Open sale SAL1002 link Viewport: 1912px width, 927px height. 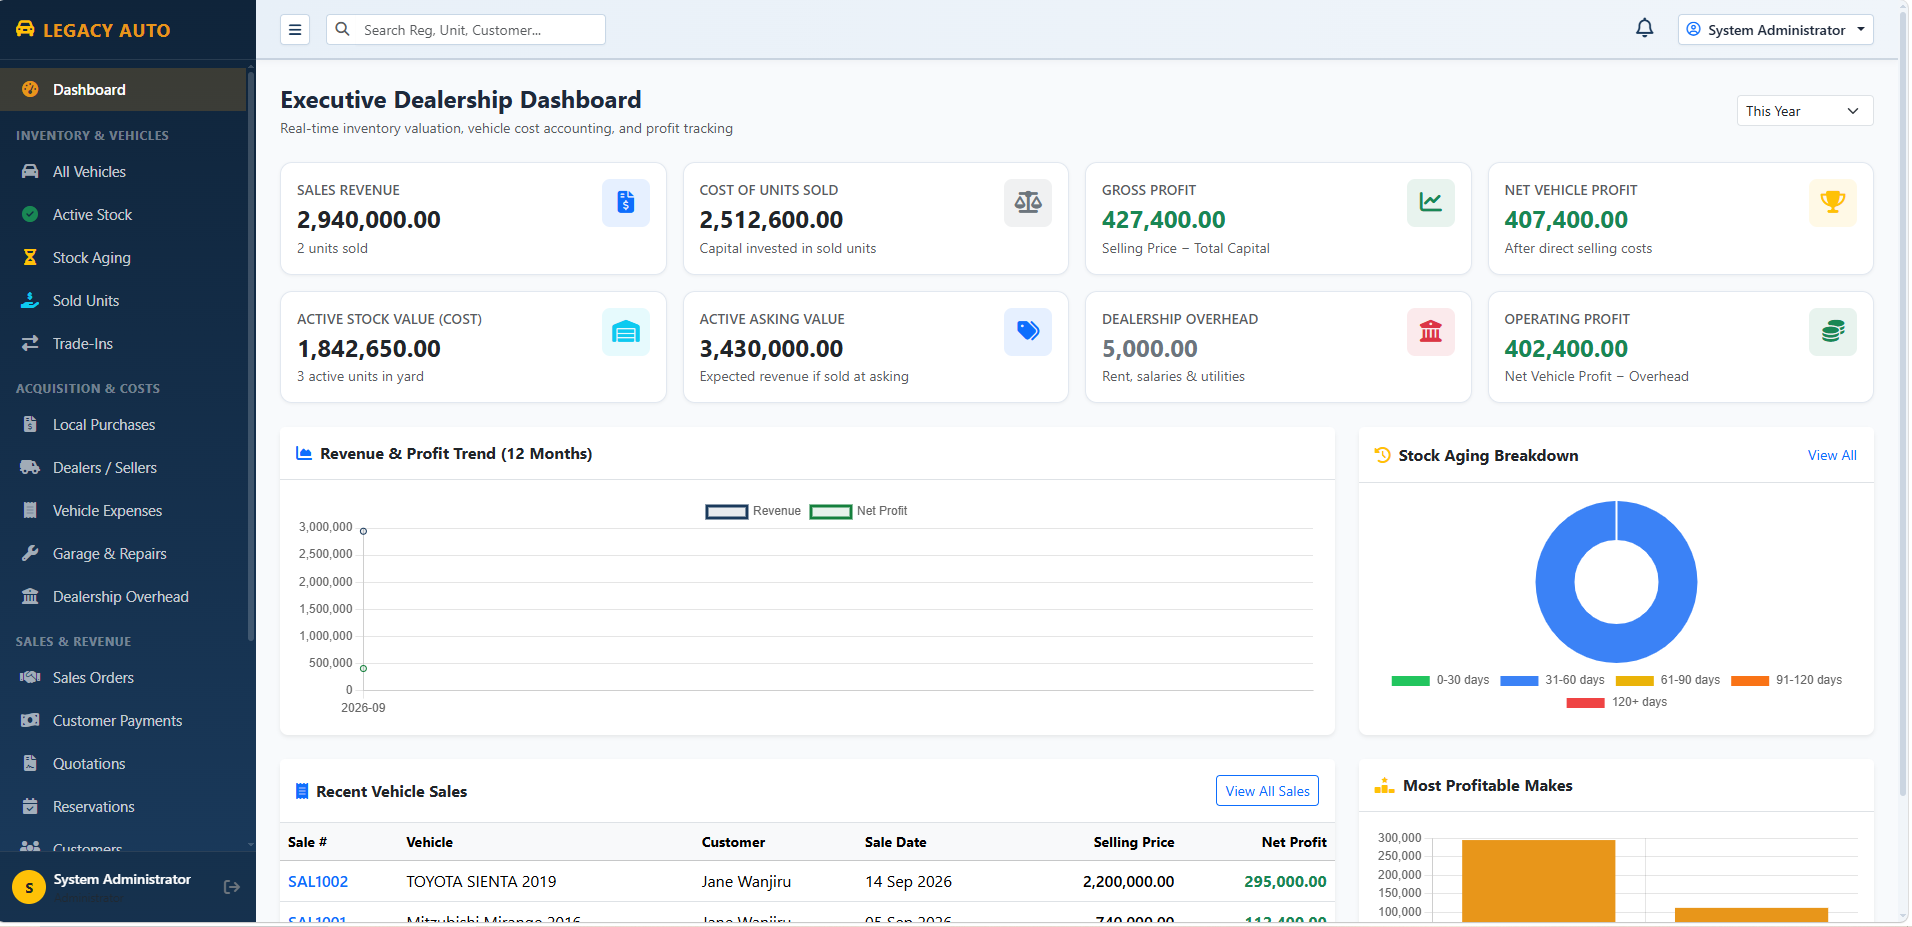click(x=318, y=882)
